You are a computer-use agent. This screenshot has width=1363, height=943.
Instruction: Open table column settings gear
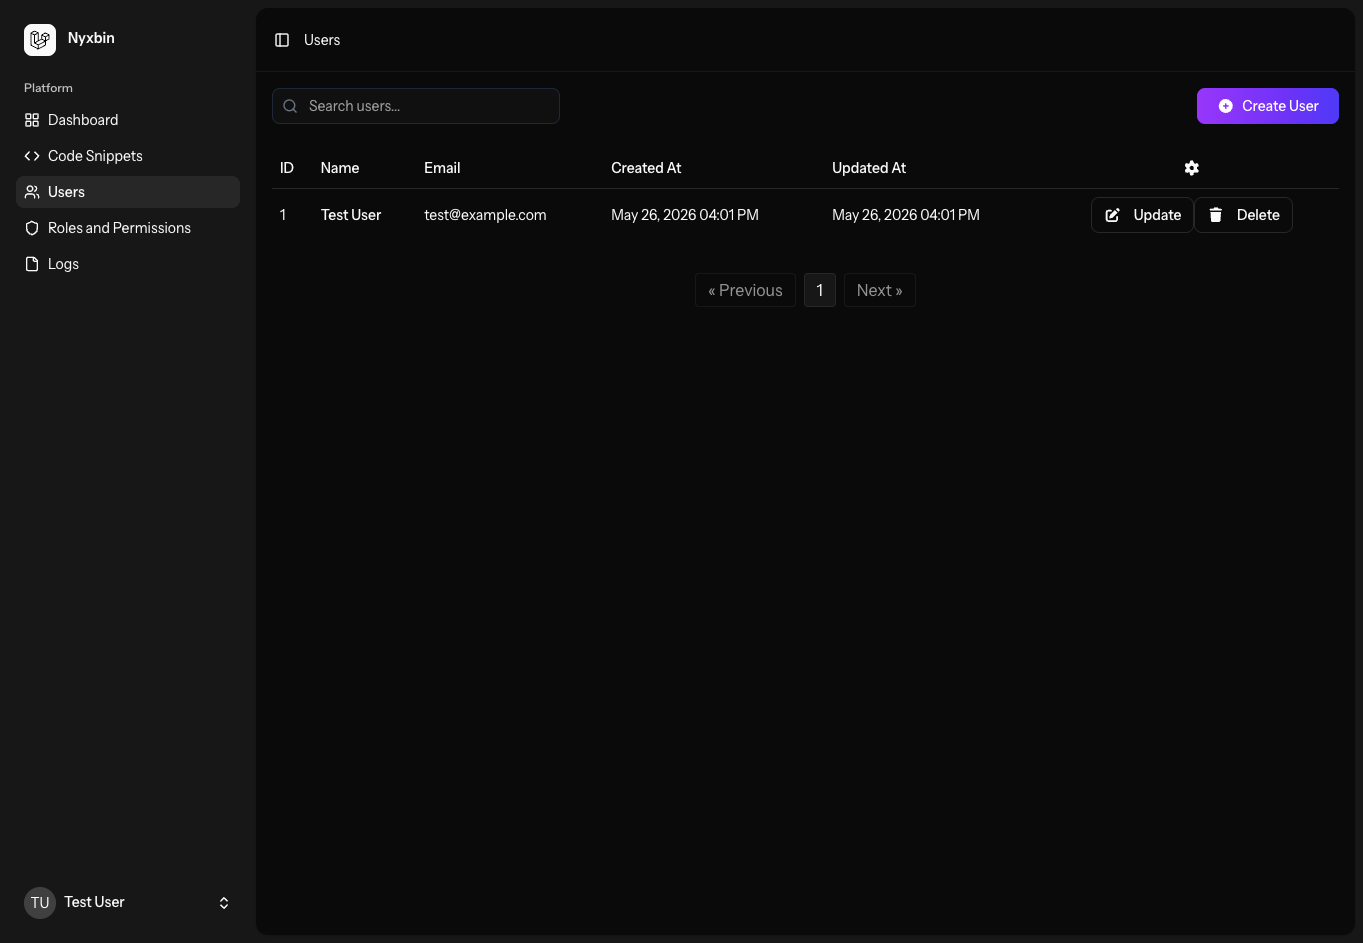coord(1192,168)
